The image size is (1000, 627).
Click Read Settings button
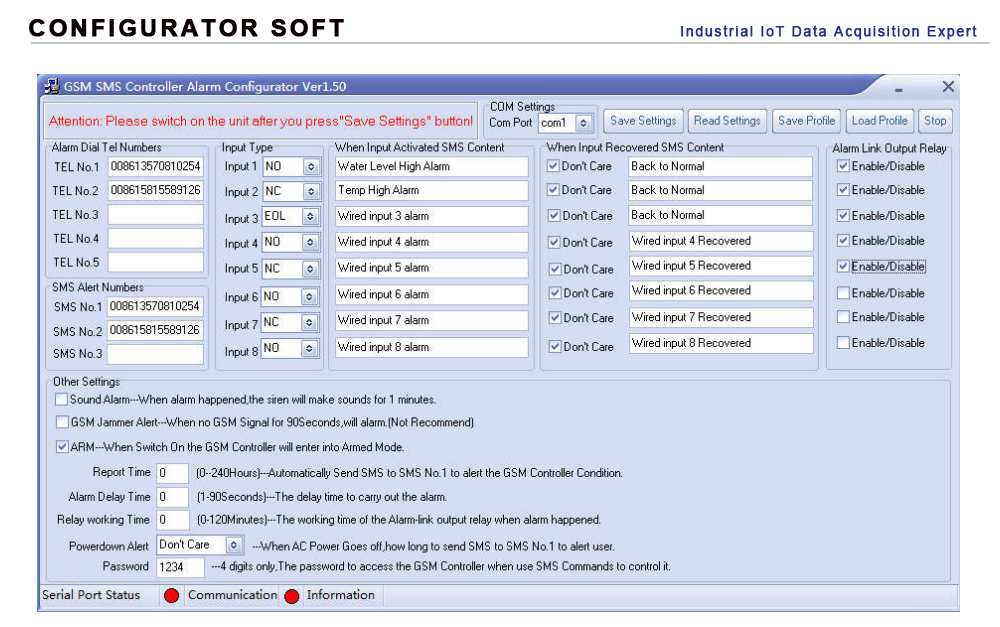727,121
